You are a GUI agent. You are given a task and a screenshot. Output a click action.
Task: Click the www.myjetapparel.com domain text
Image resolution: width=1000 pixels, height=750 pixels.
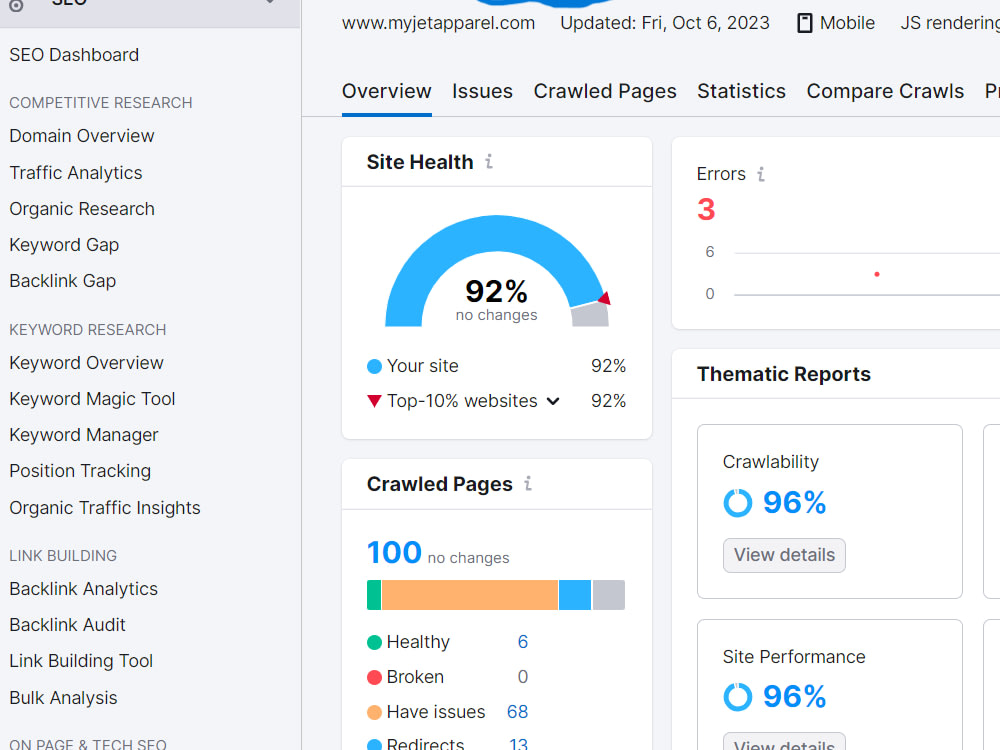click(438, 24)
